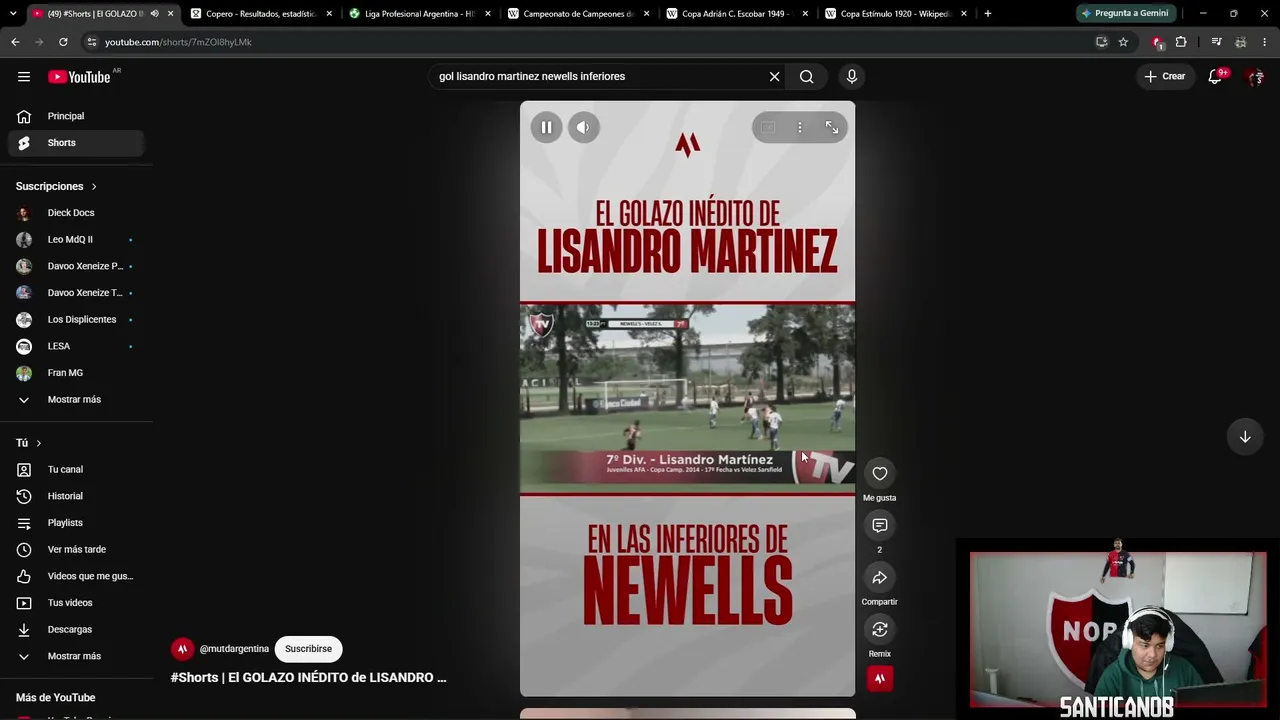Screen dimensions: 1280x720
Task: Open the liked videos list
Action: (x=76, y=576)
